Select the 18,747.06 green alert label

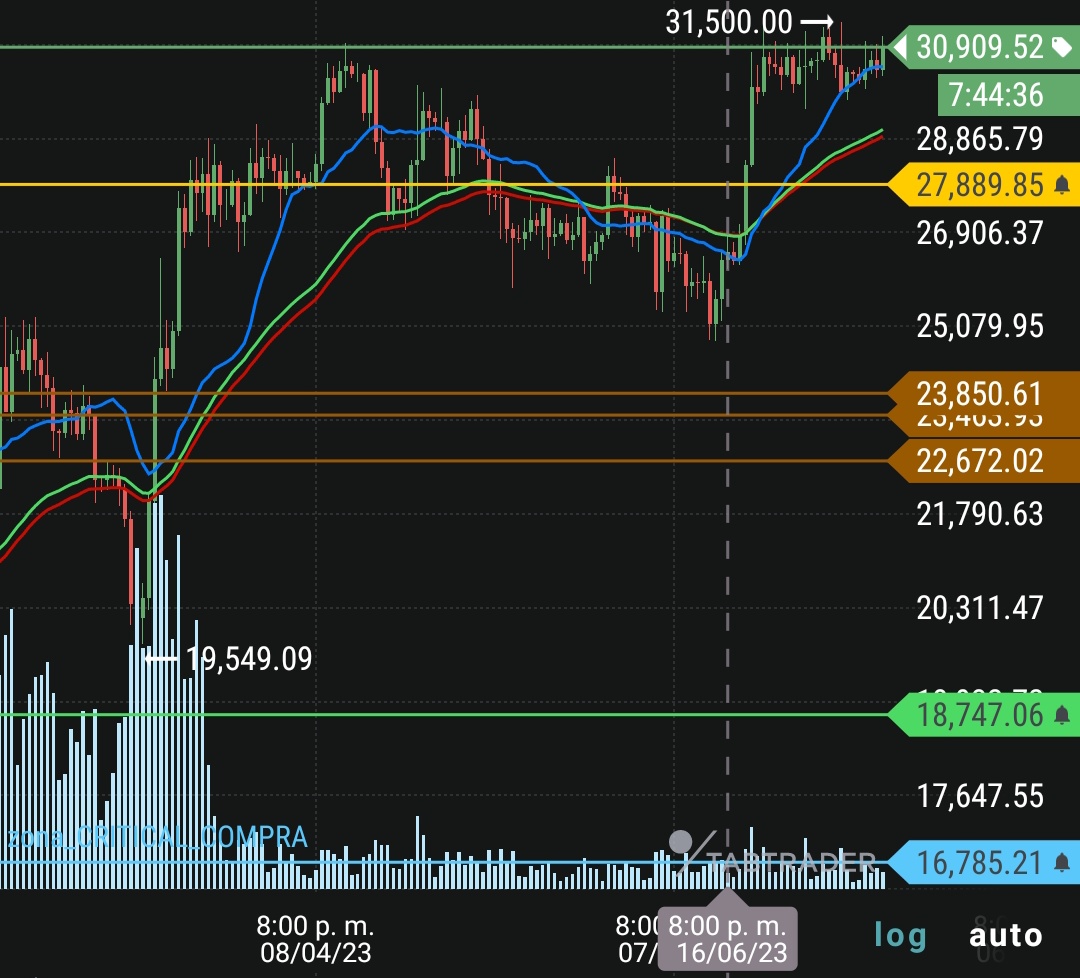(984, 715)
